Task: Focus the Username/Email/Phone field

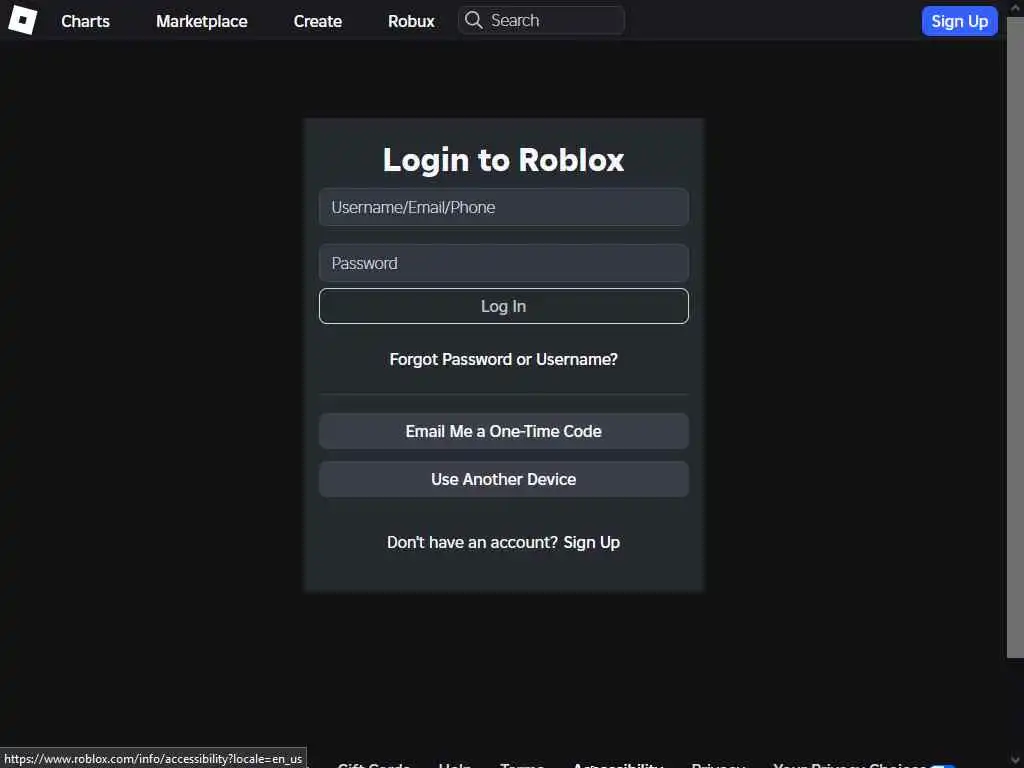Action: click(504, 207)
